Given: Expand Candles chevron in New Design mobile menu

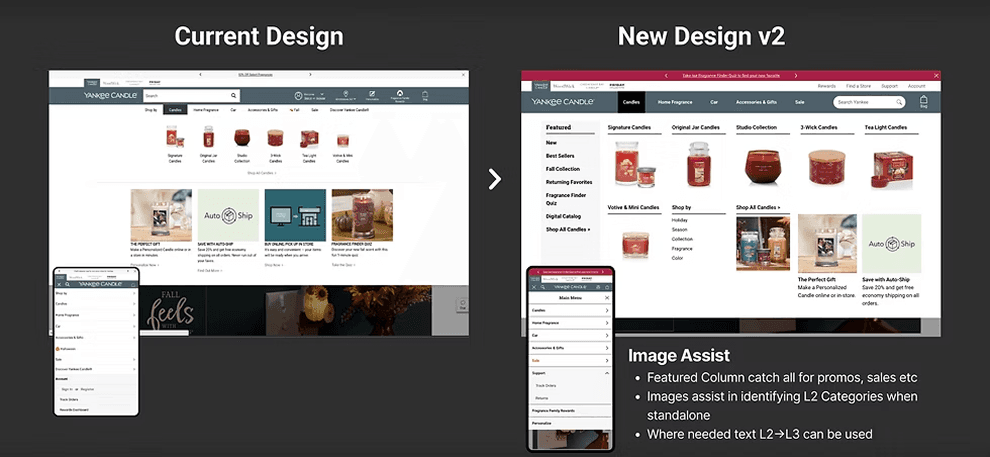Looking at the screenshot, I should [607, 311].
